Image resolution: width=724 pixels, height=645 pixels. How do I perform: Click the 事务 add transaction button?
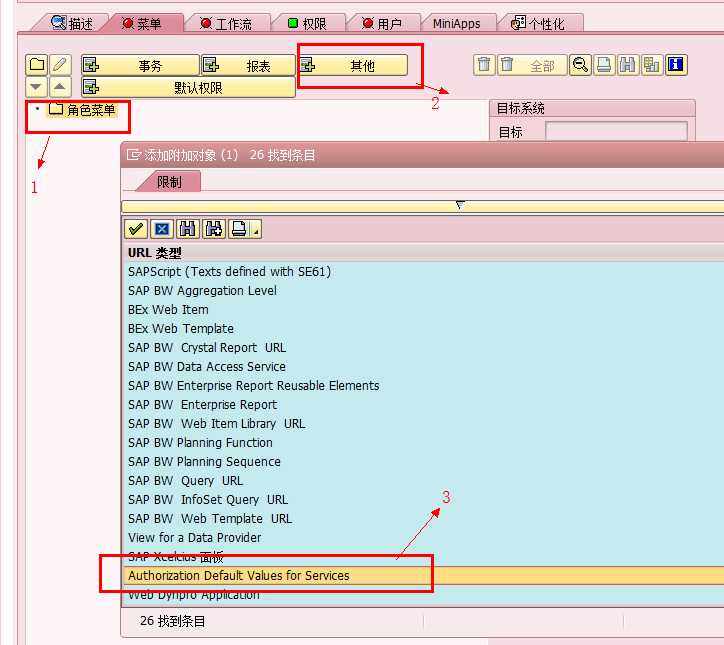point(140,65)
